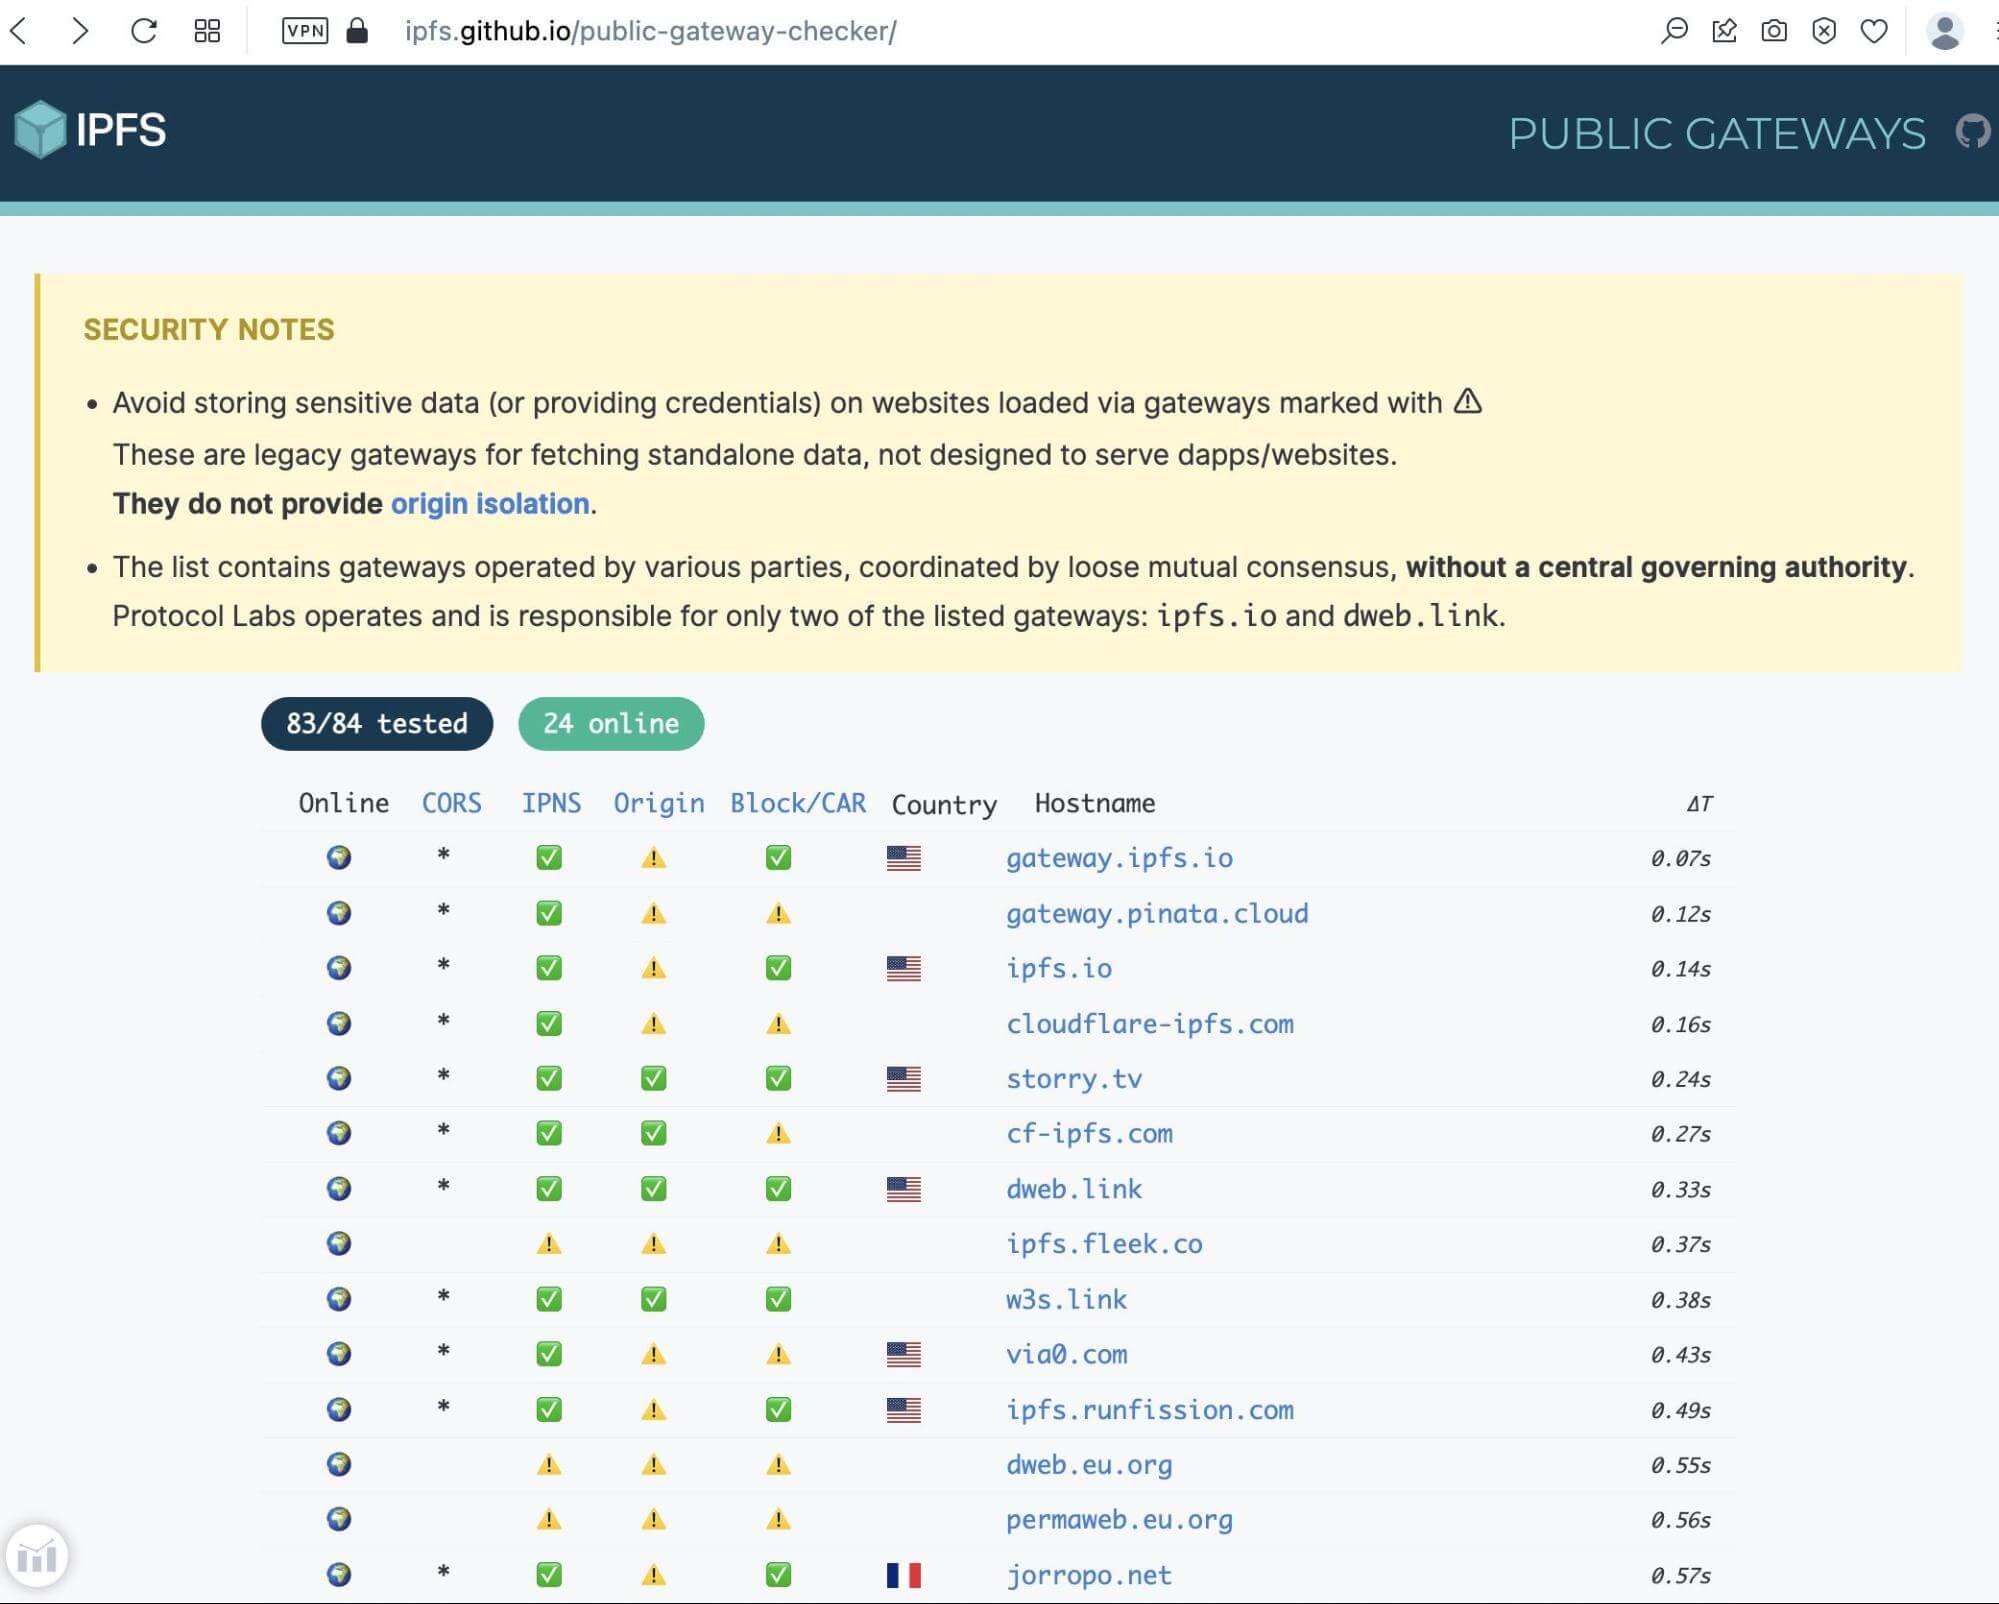Open the gateway.pinata.cloud hostname link

tap(1156, 914)
